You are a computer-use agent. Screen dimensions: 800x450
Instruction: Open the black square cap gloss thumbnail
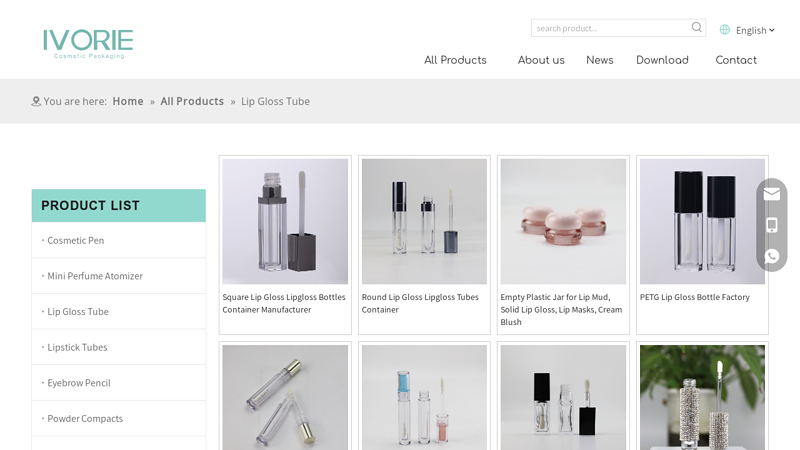point(563,397)
